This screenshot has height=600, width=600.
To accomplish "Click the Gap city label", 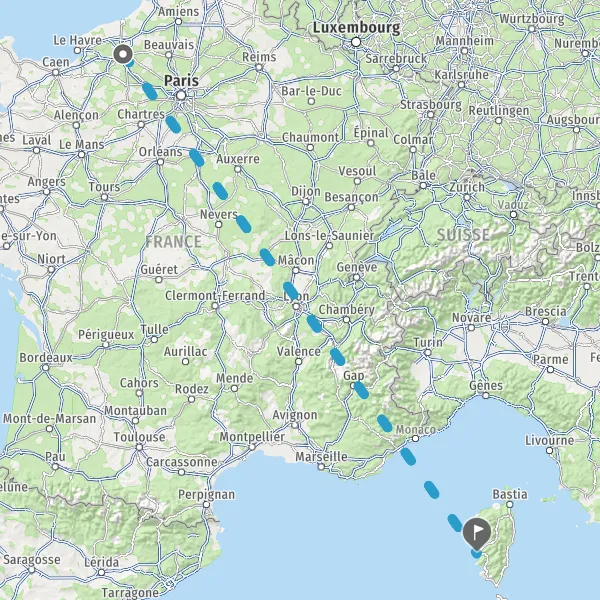I will coord(354,375).
